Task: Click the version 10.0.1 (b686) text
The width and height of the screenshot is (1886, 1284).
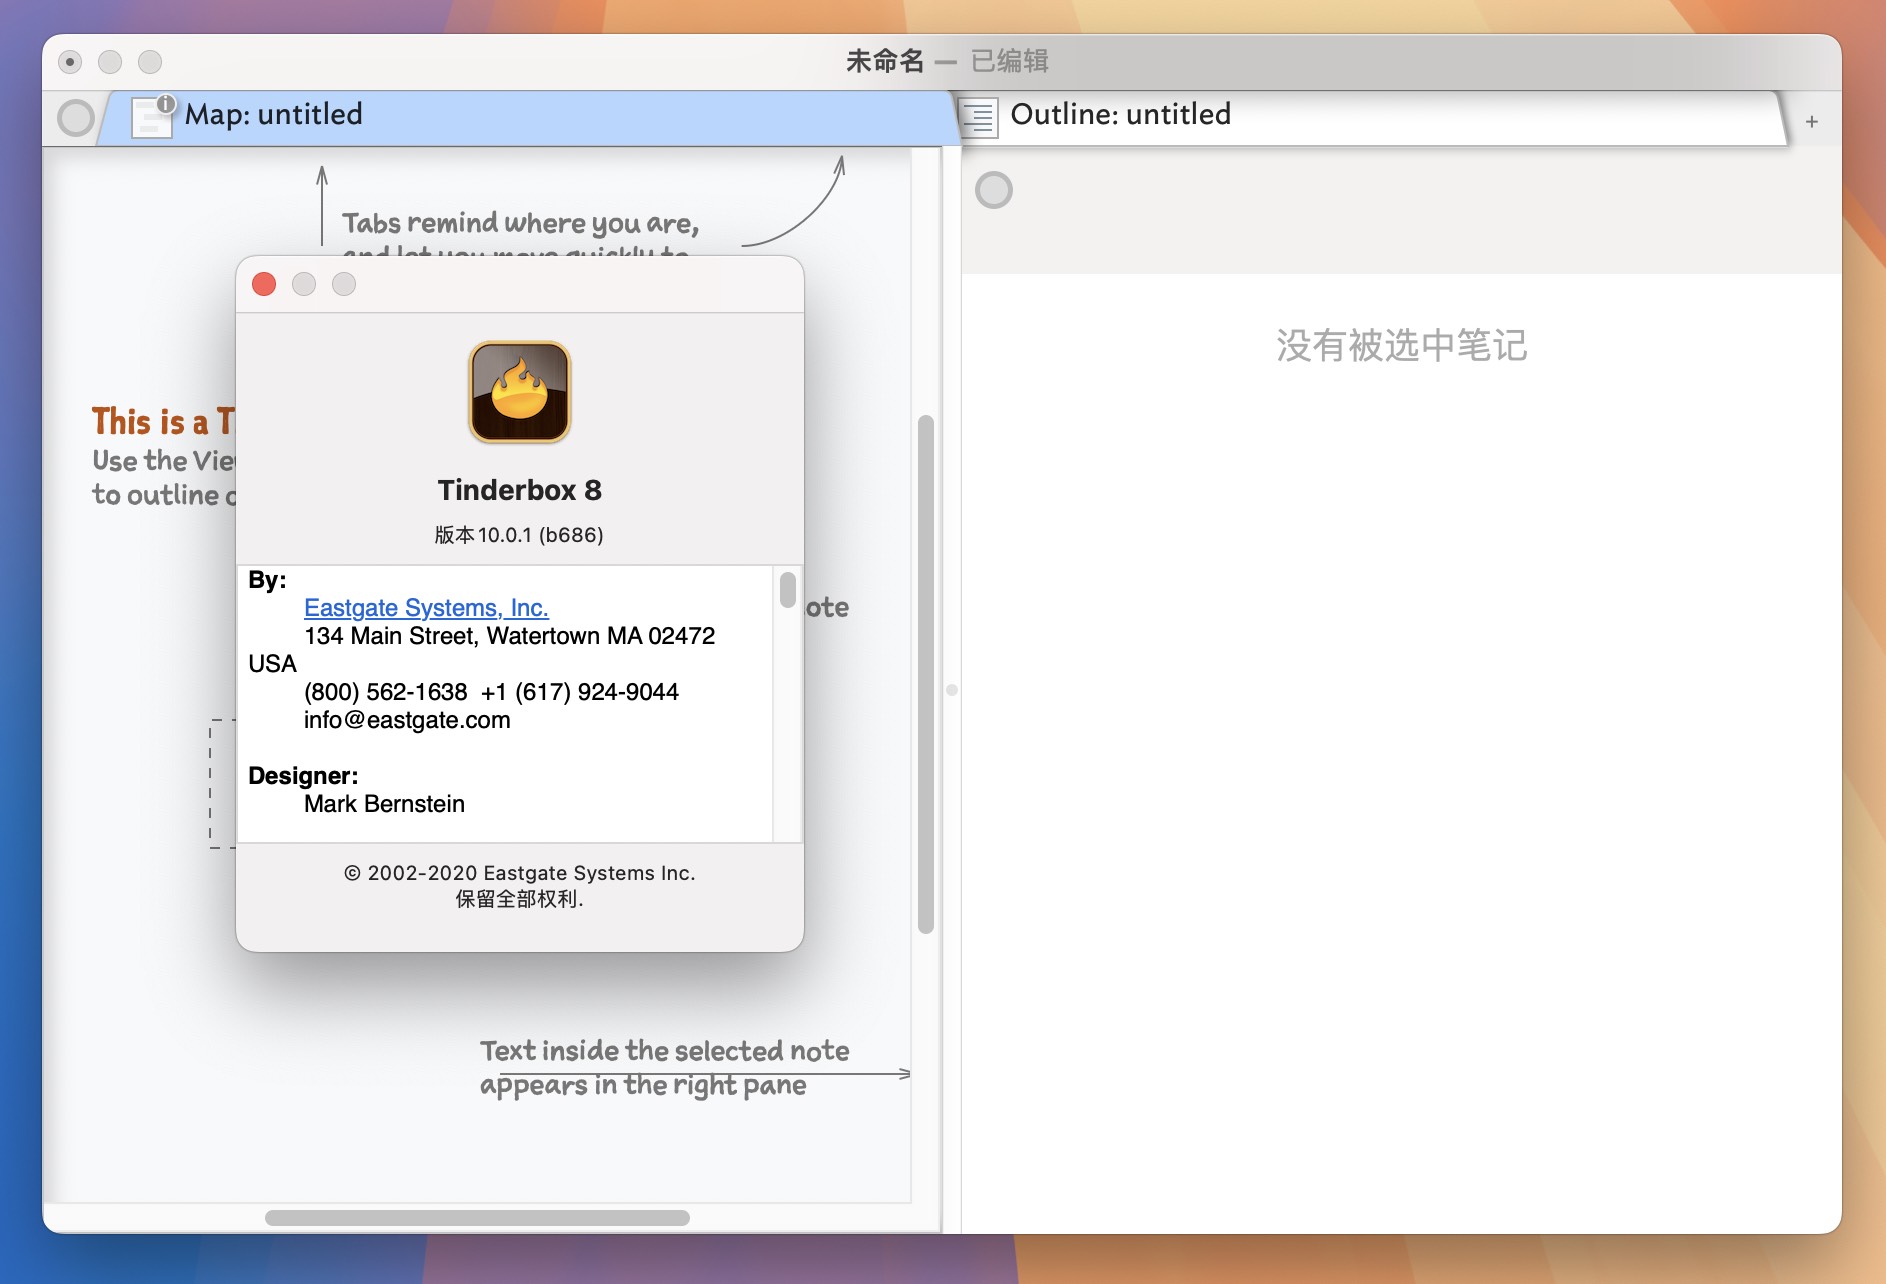Action: [x=519, y=535]
